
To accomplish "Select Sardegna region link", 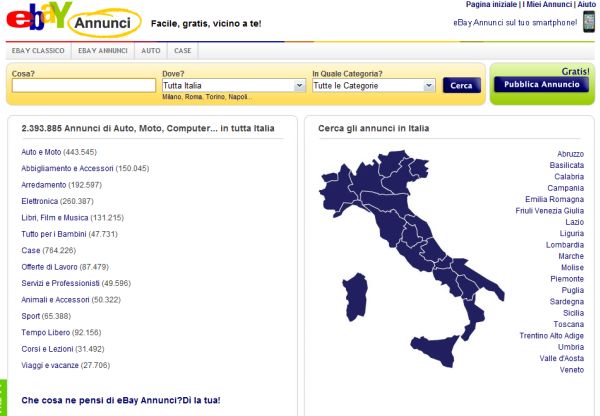I will [567, 302].
